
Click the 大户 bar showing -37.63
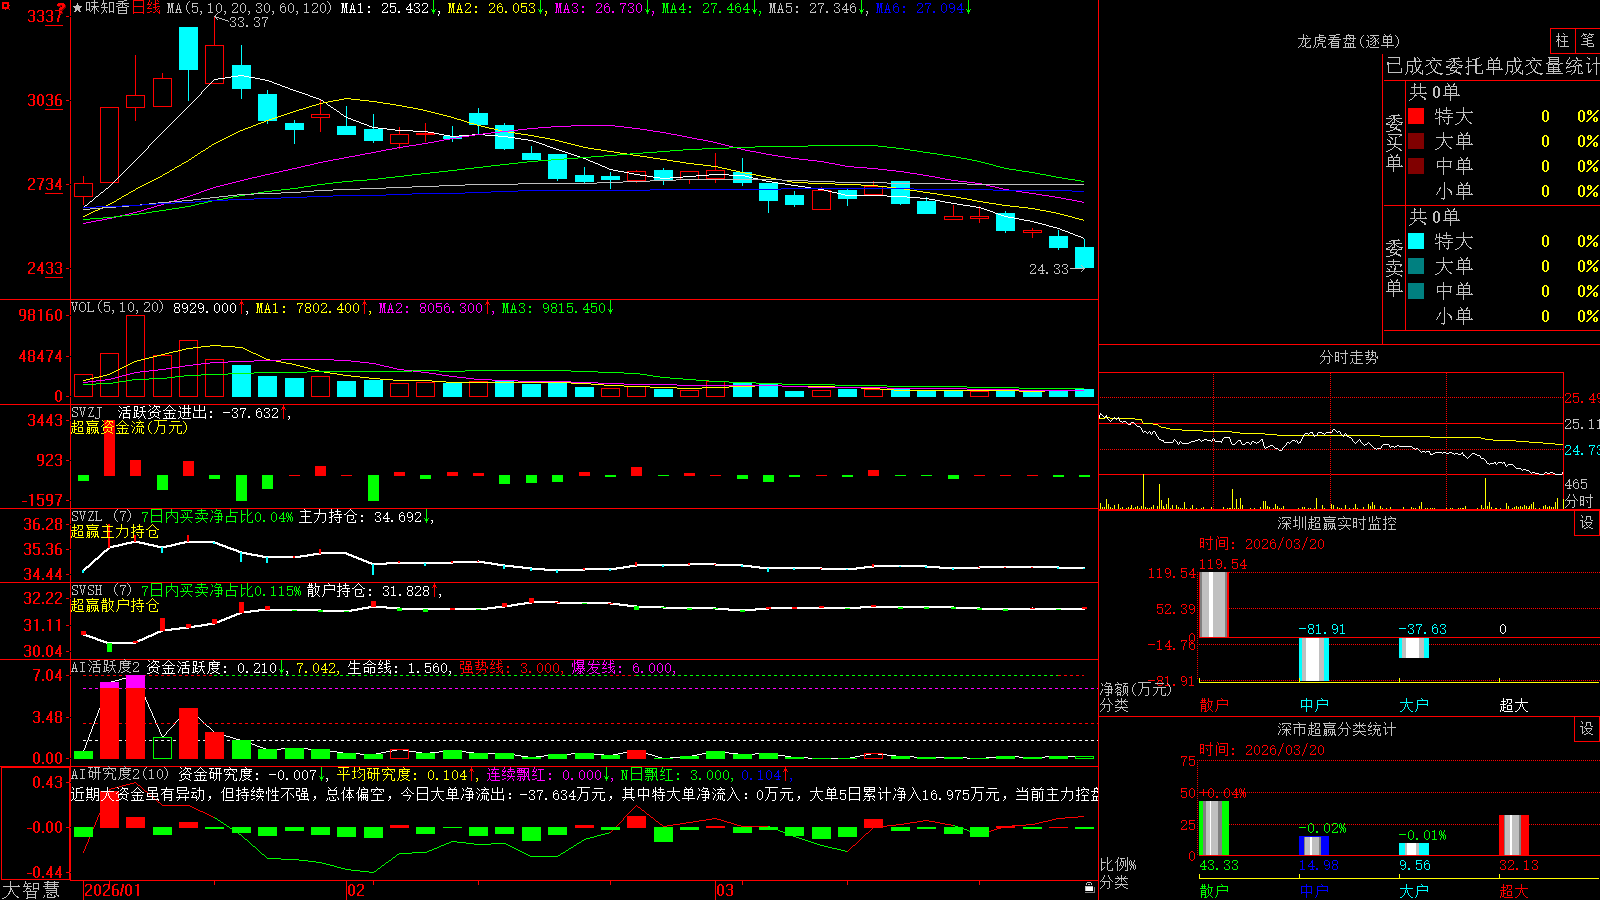pos(1413,648)
